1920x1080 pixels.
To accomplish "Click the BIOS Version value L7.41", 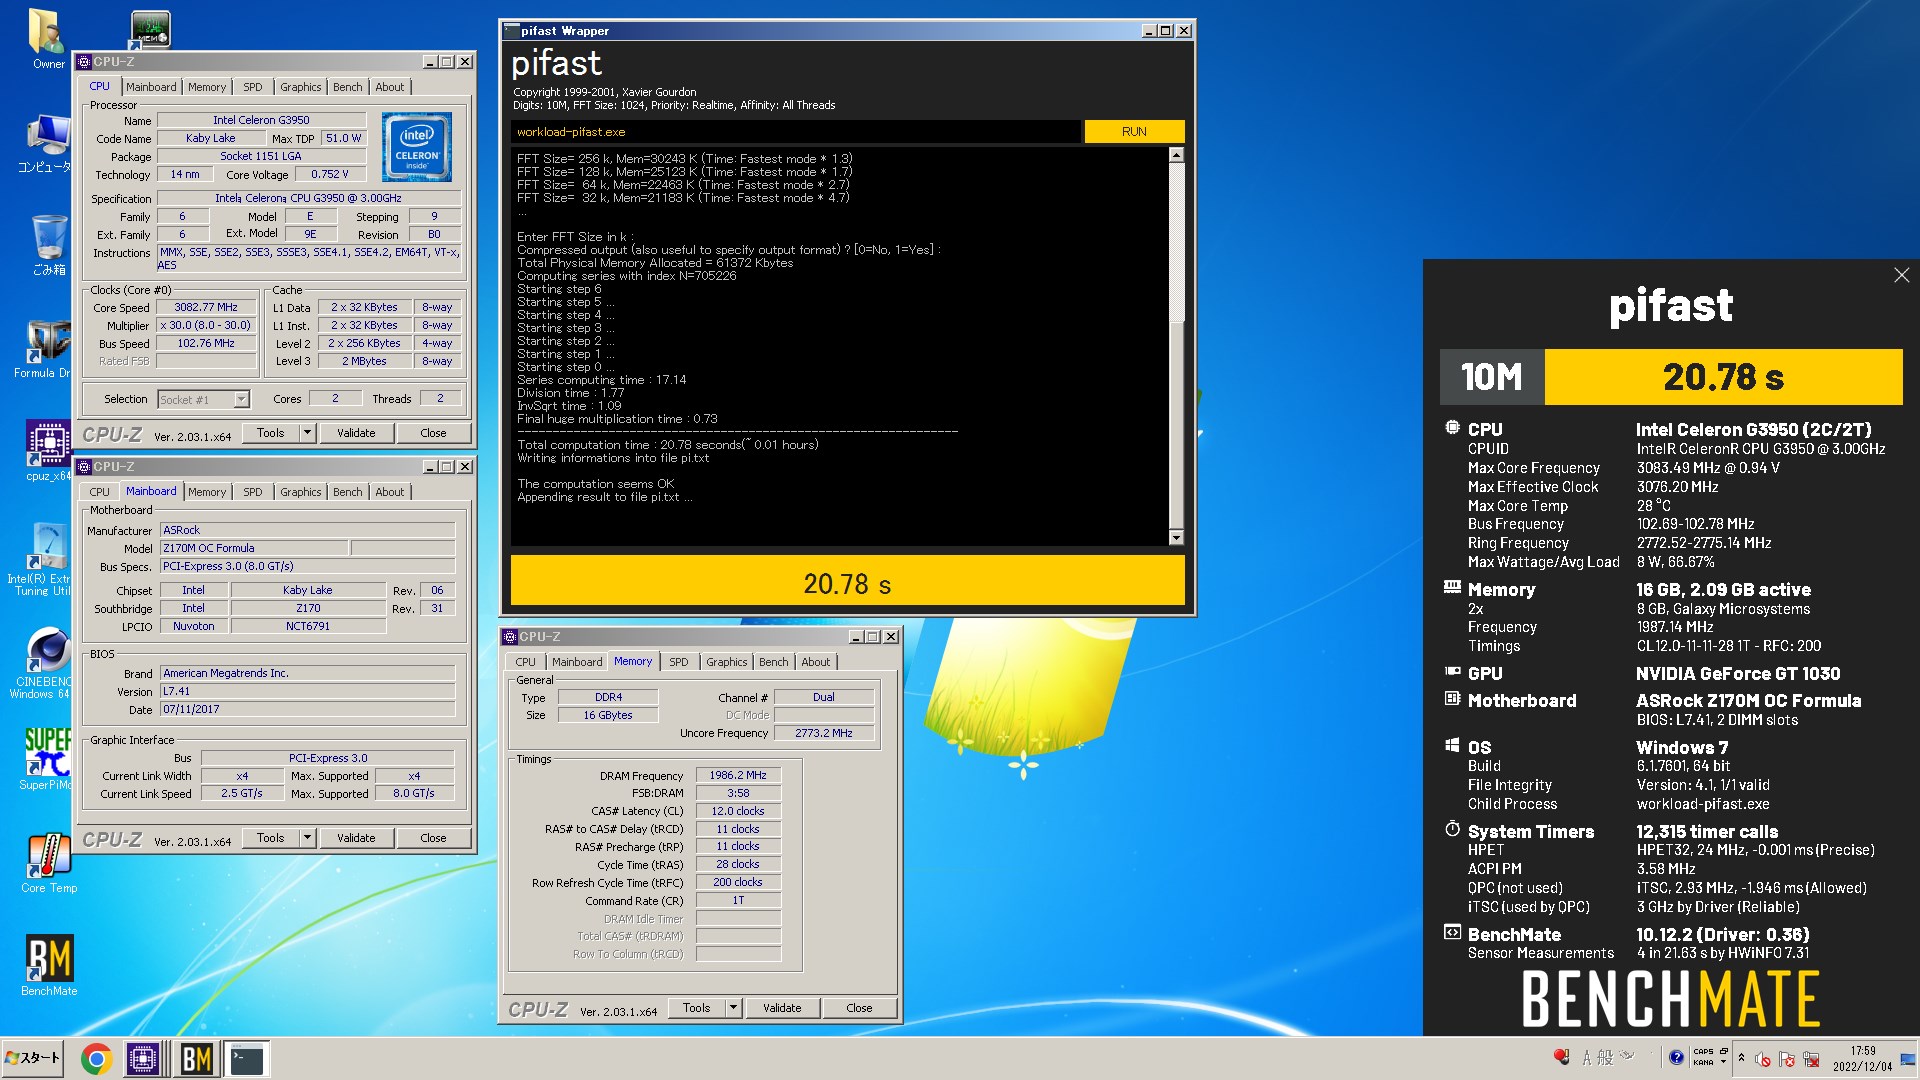I will click(307, 691).
